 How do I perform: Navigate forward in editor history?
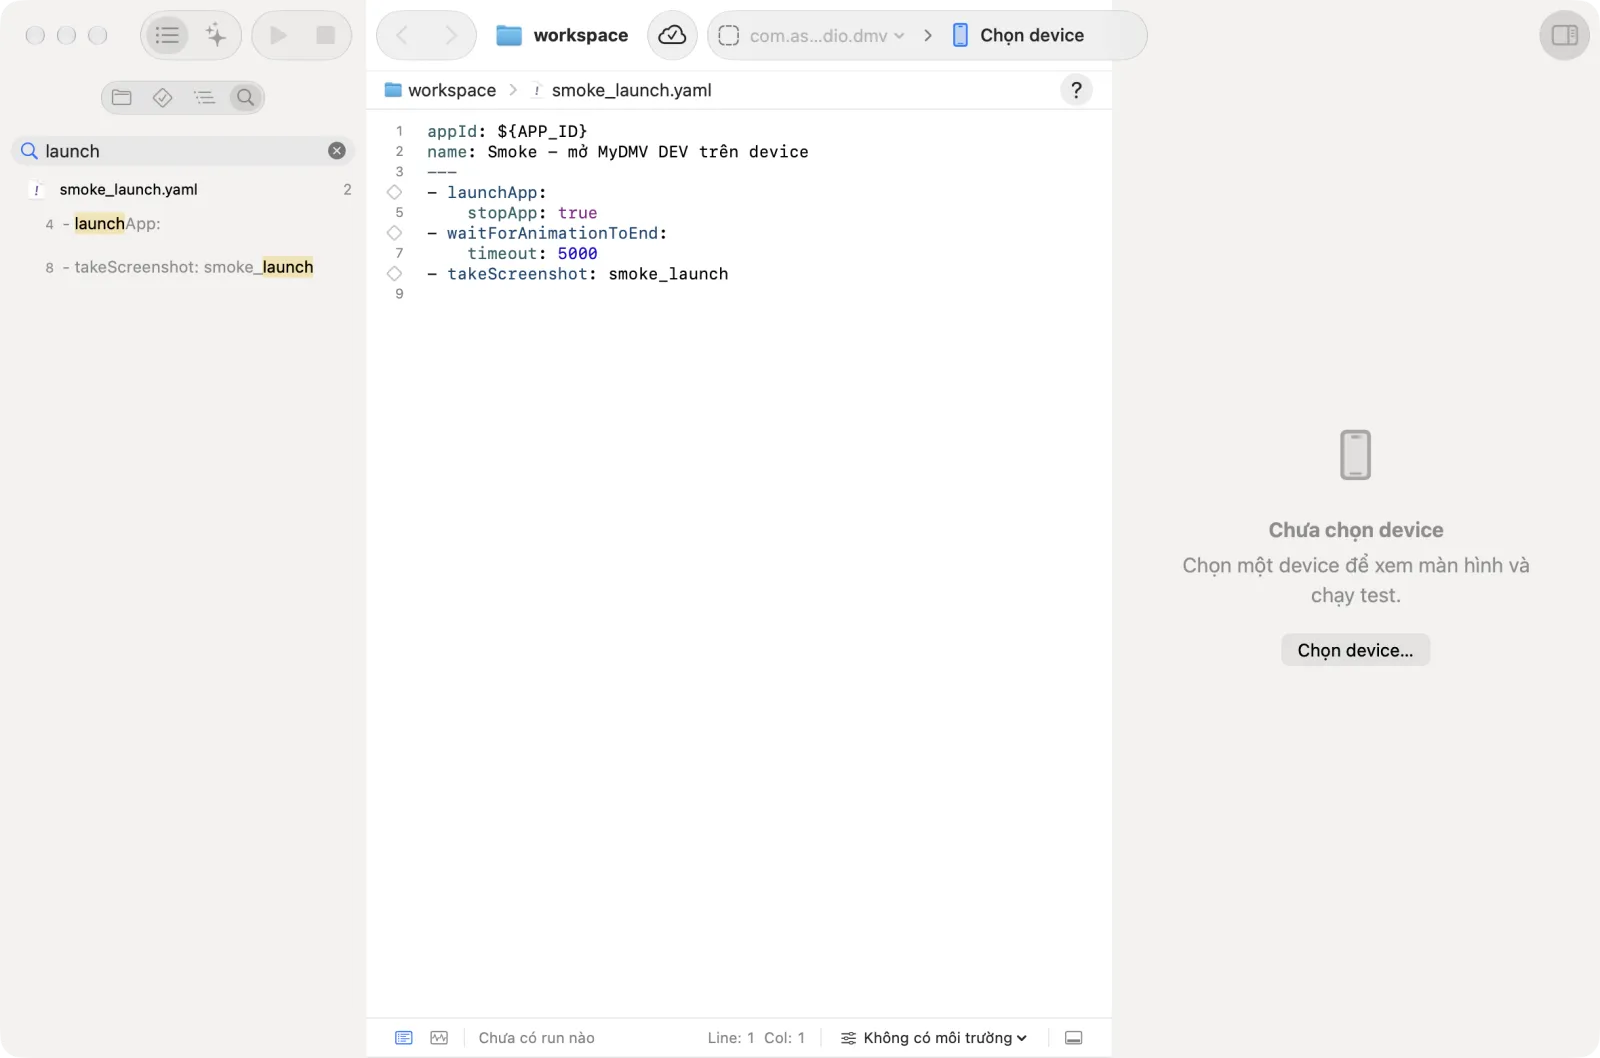(x=451, y=36)
